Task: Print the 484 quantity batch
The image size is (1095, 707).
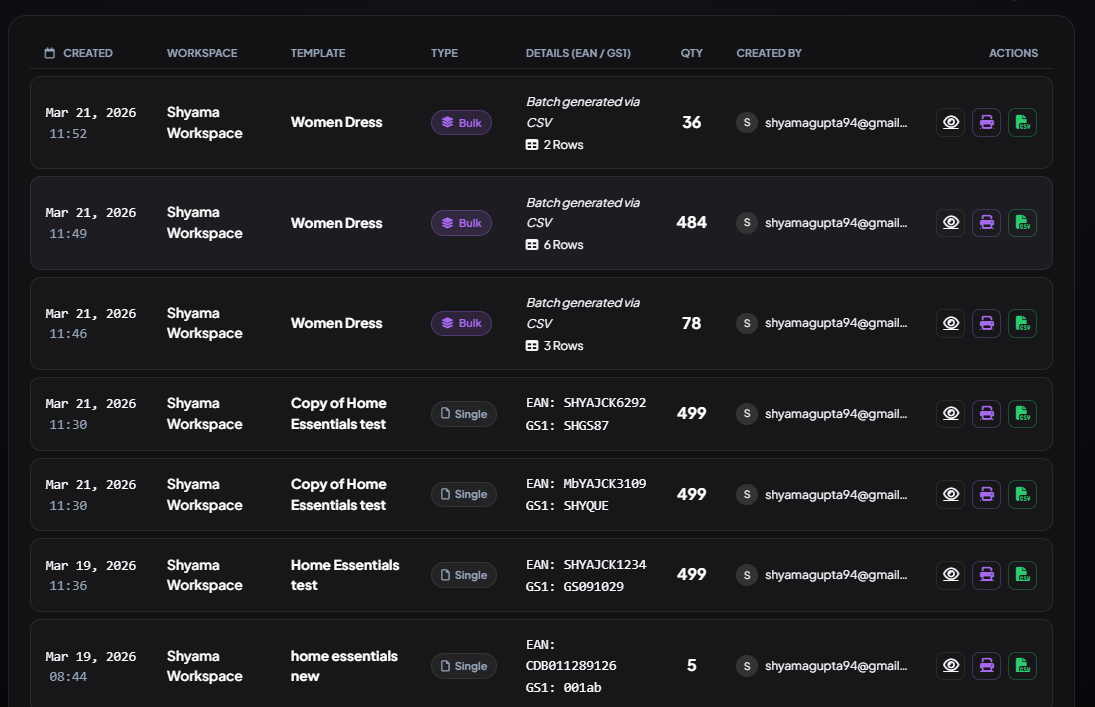Action: (x=987, y=223)
